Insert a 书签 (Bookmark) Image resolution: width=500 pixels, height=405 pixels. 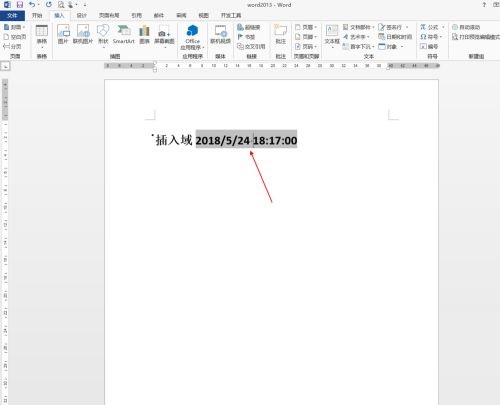pos(246,37)
